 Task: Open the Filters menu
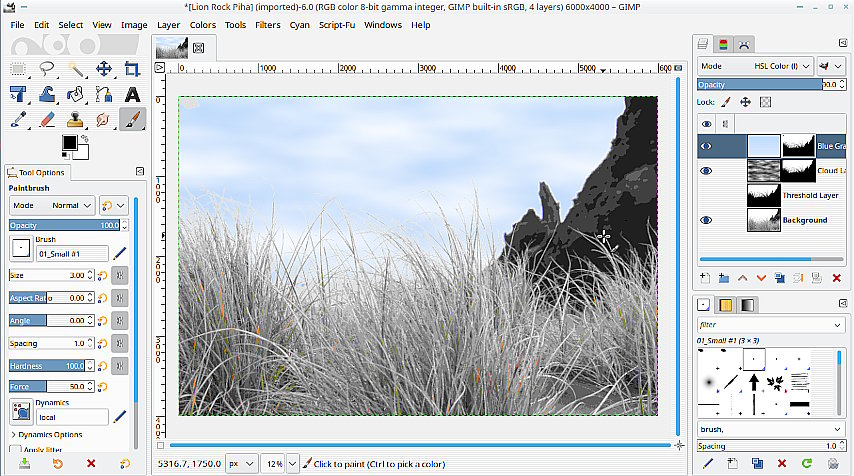click(267, 25)
